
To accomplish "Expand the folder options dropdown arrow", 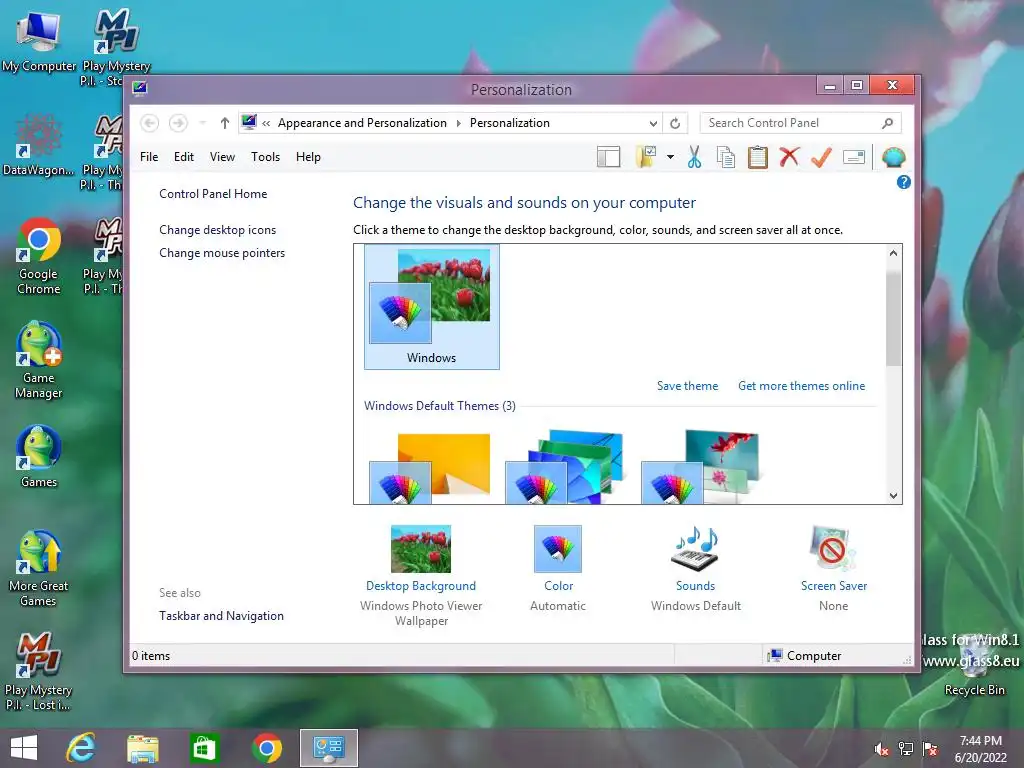I will tap(671, 157).
